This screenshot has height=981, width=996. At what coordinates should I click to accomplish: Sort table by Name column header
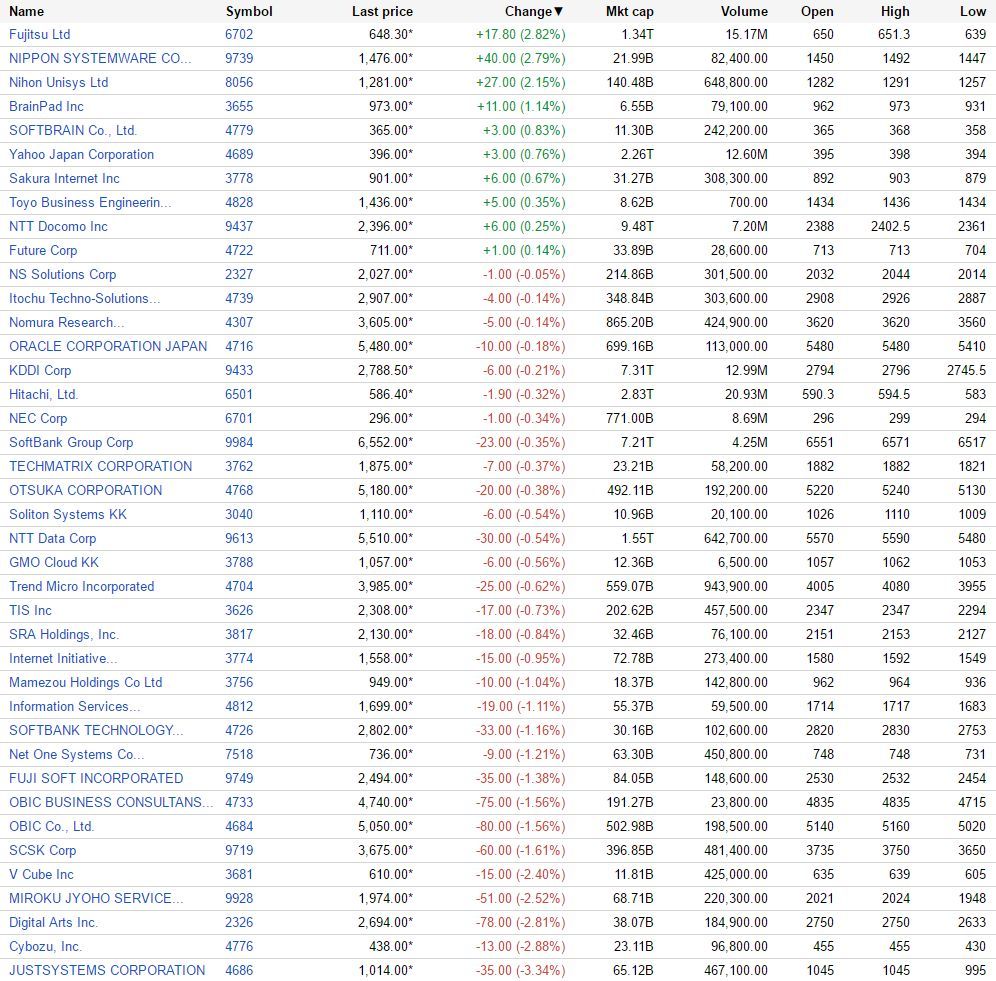click(x=27, y=11)
